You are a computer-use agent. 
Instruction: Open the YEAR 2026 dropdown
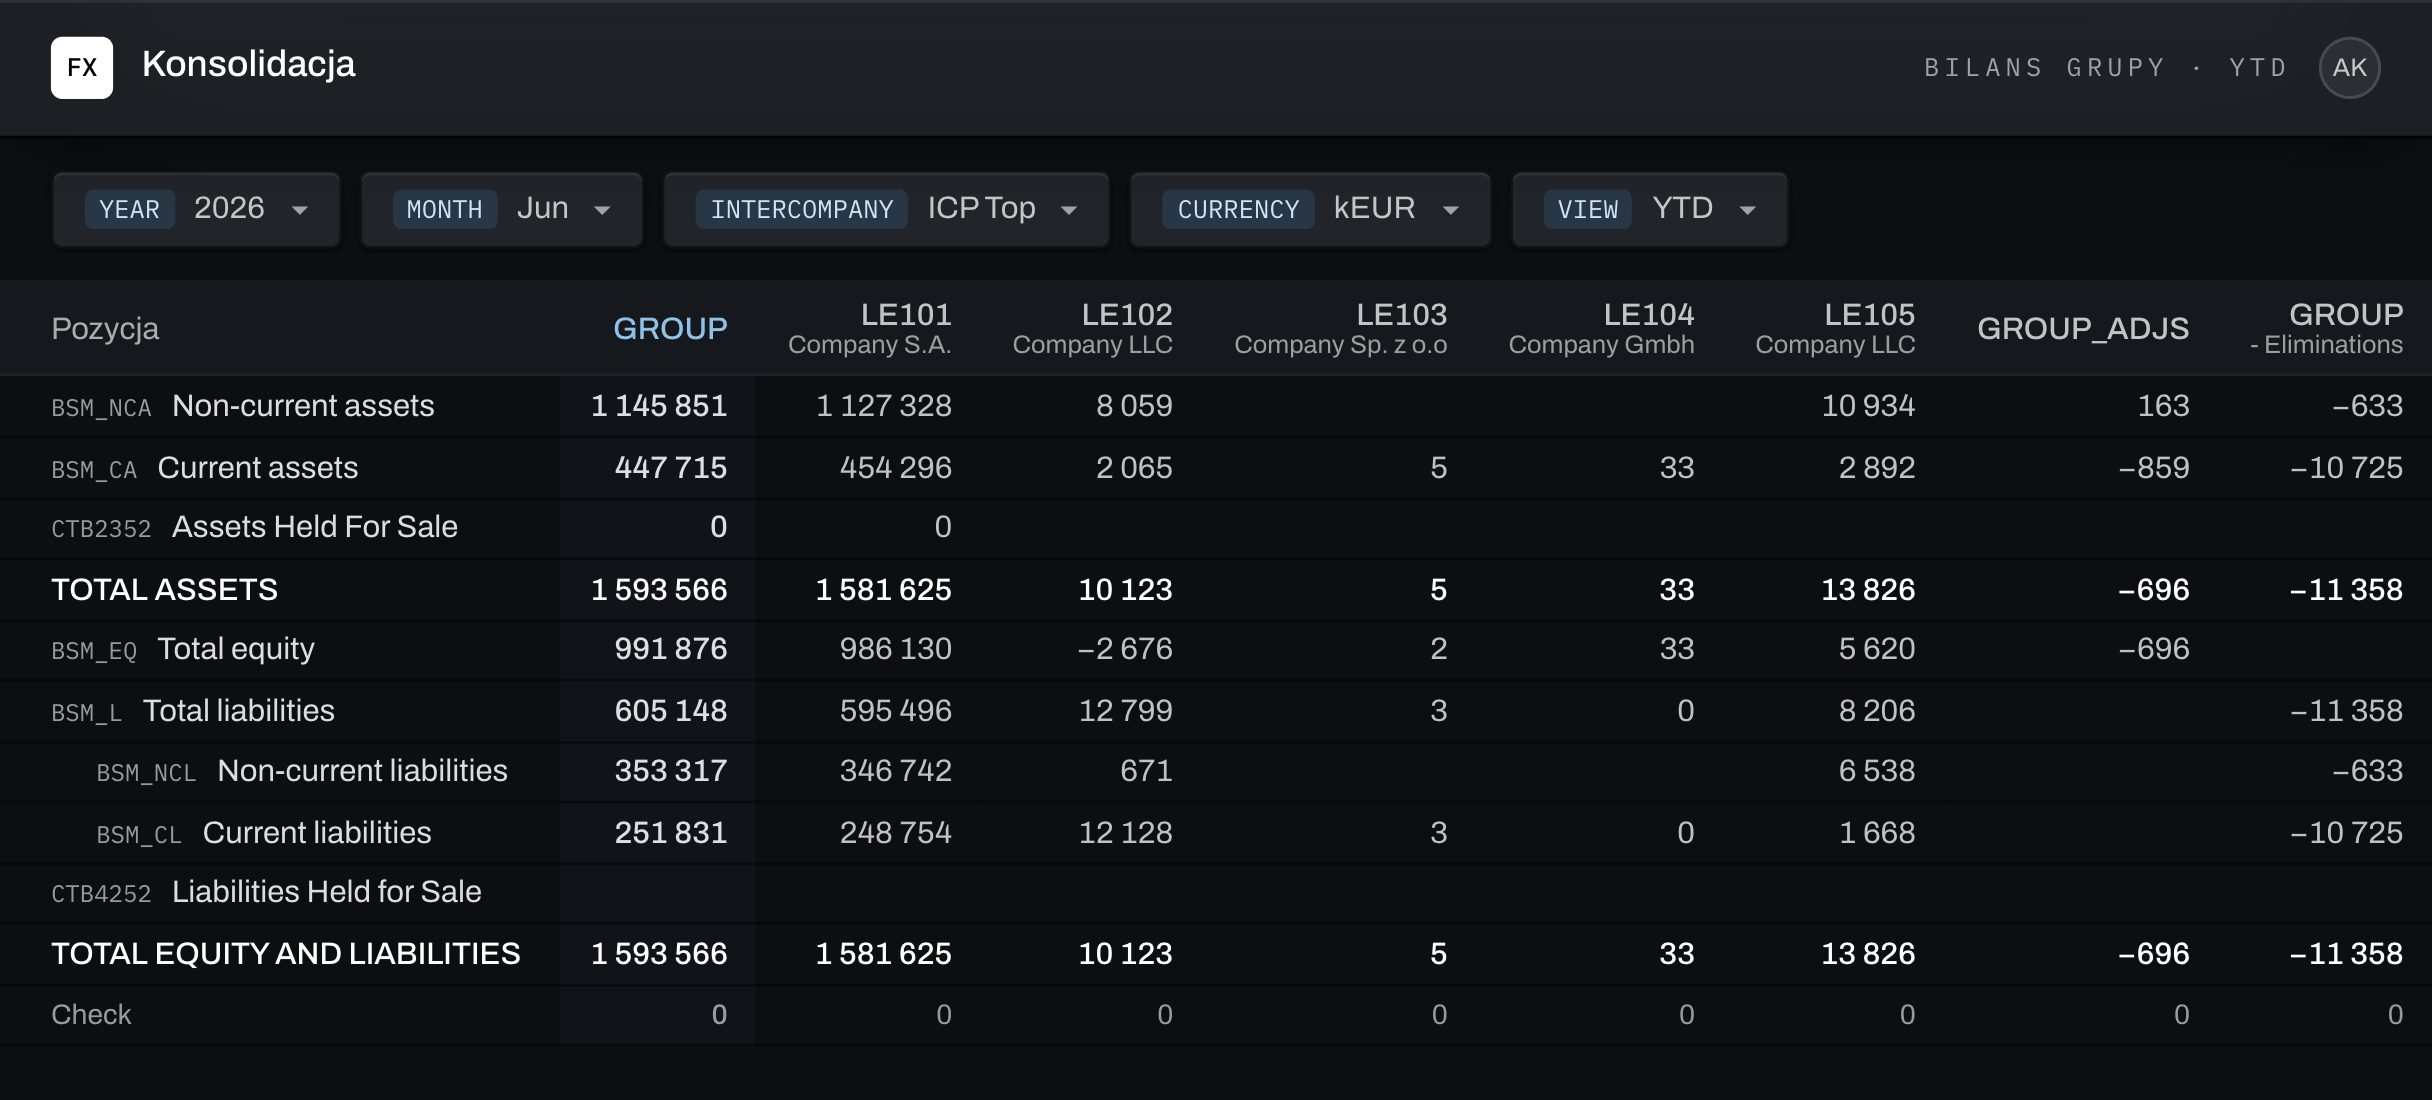coord(196,209)
